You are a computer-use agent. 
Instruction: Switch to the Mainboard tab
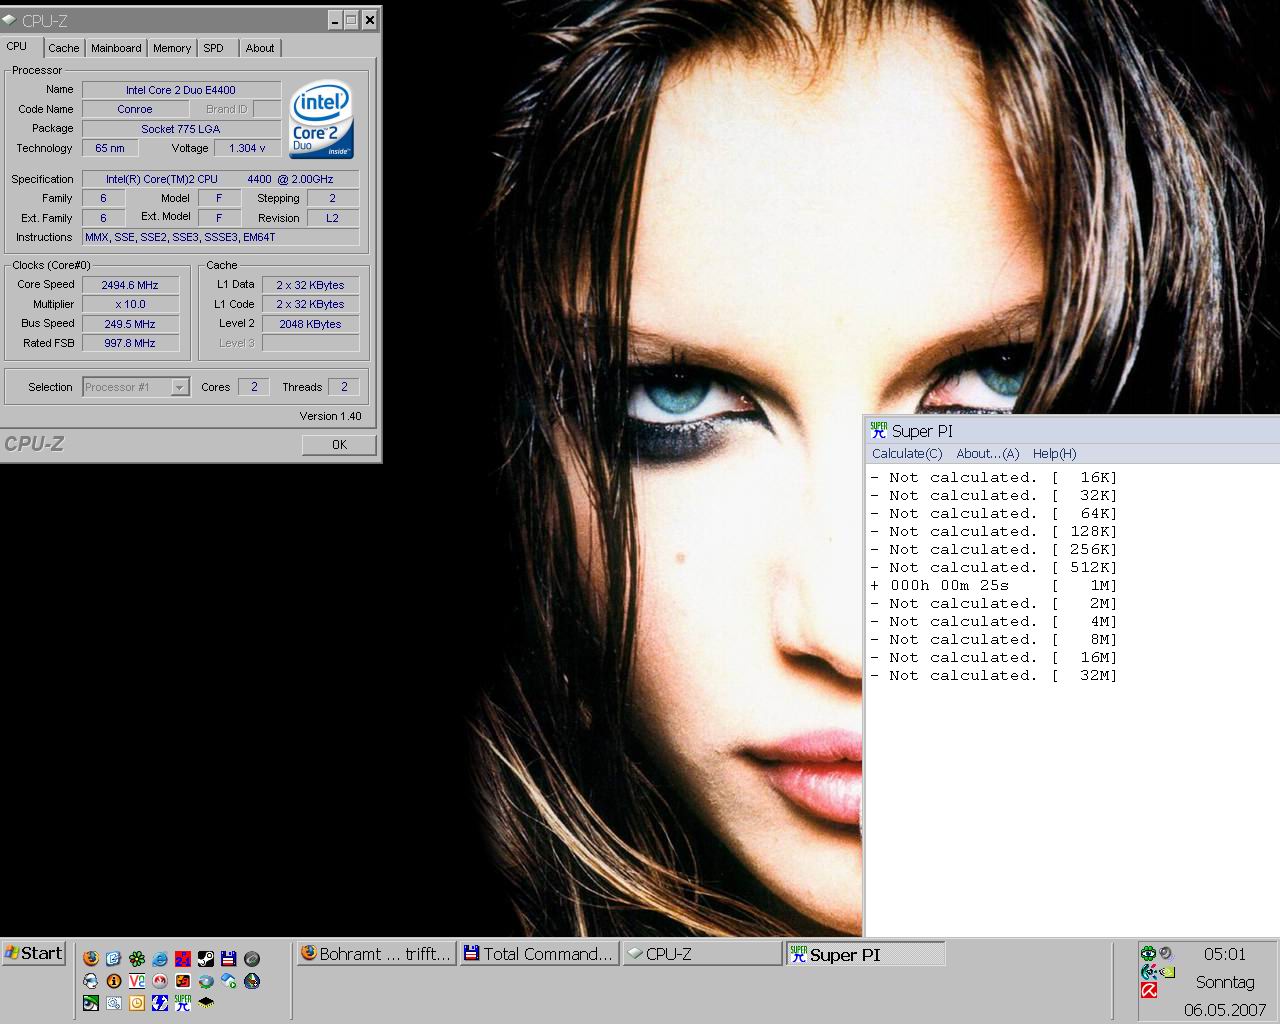pos(116,48)
